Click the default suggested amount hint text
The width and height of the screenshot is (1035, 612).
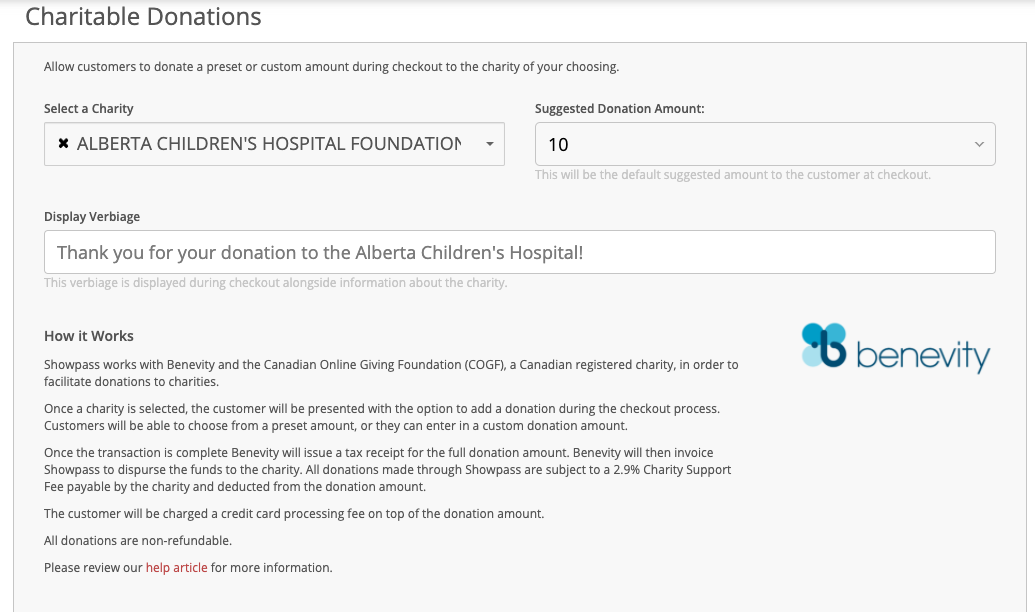click(x=733, y=175)
